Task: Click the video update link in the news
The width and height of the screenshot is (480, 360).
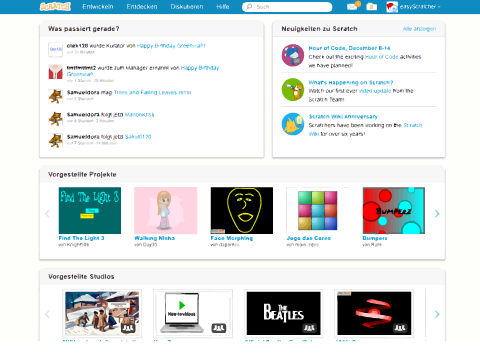Action: click(x=375, y=91)
